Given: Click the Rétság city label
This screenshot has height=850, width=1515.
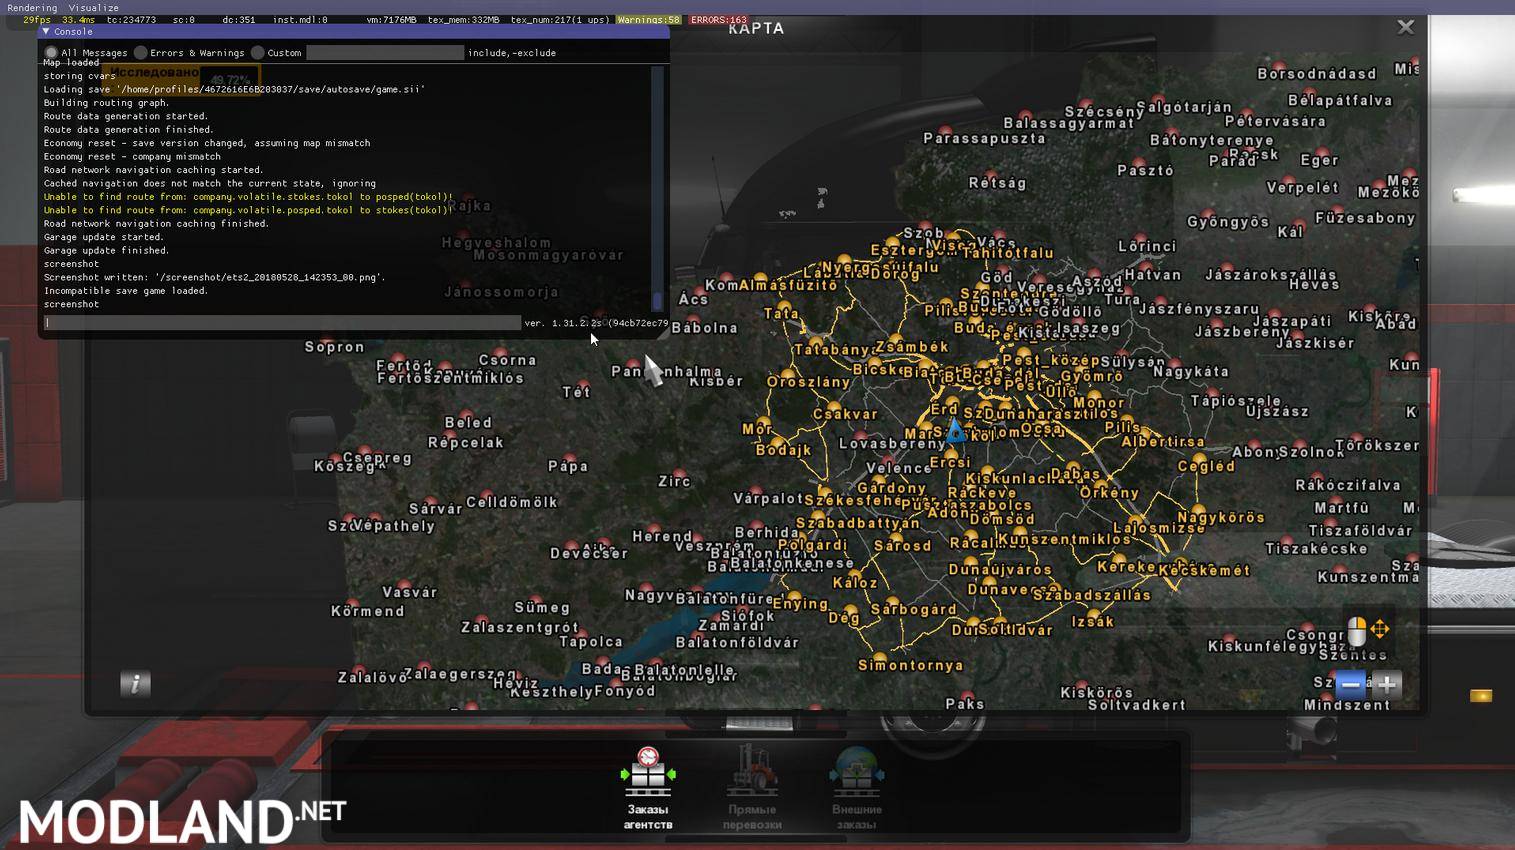Looking at the screenshot, I should click(x=998, y=183).
